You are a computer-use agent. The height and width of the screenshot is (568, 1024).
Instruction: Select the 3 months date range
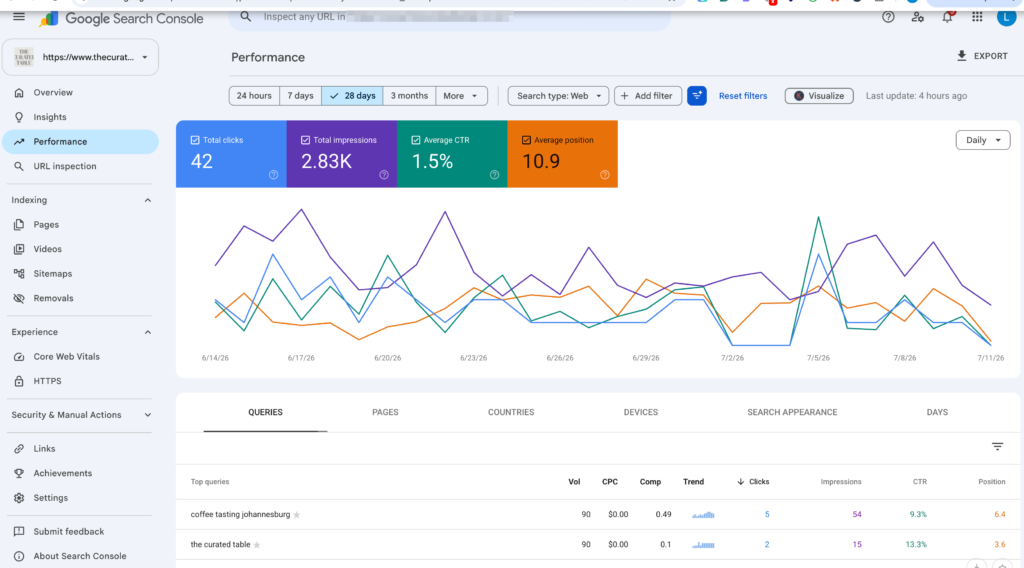409,96
